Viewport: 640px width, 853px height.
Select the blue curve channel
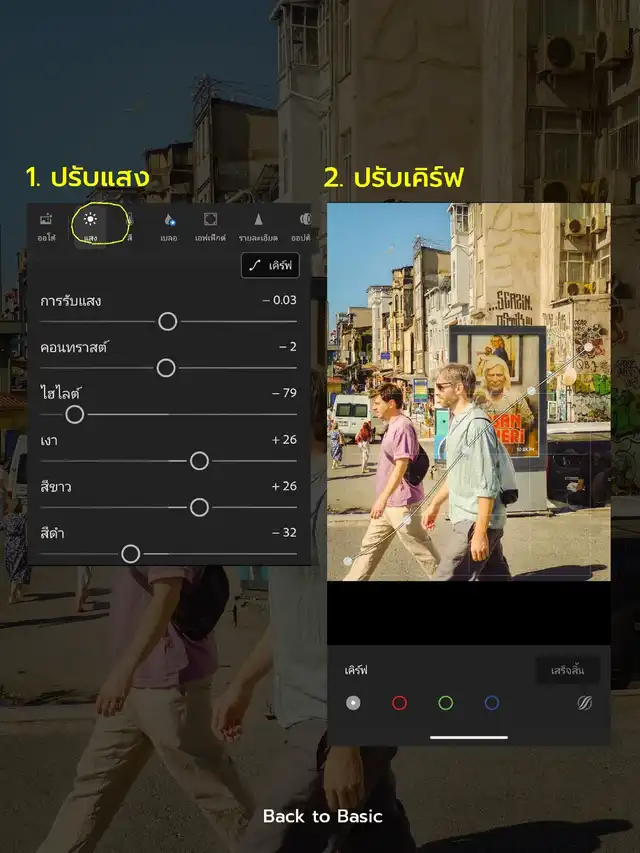pyautogui.click(x=492, y=703)
